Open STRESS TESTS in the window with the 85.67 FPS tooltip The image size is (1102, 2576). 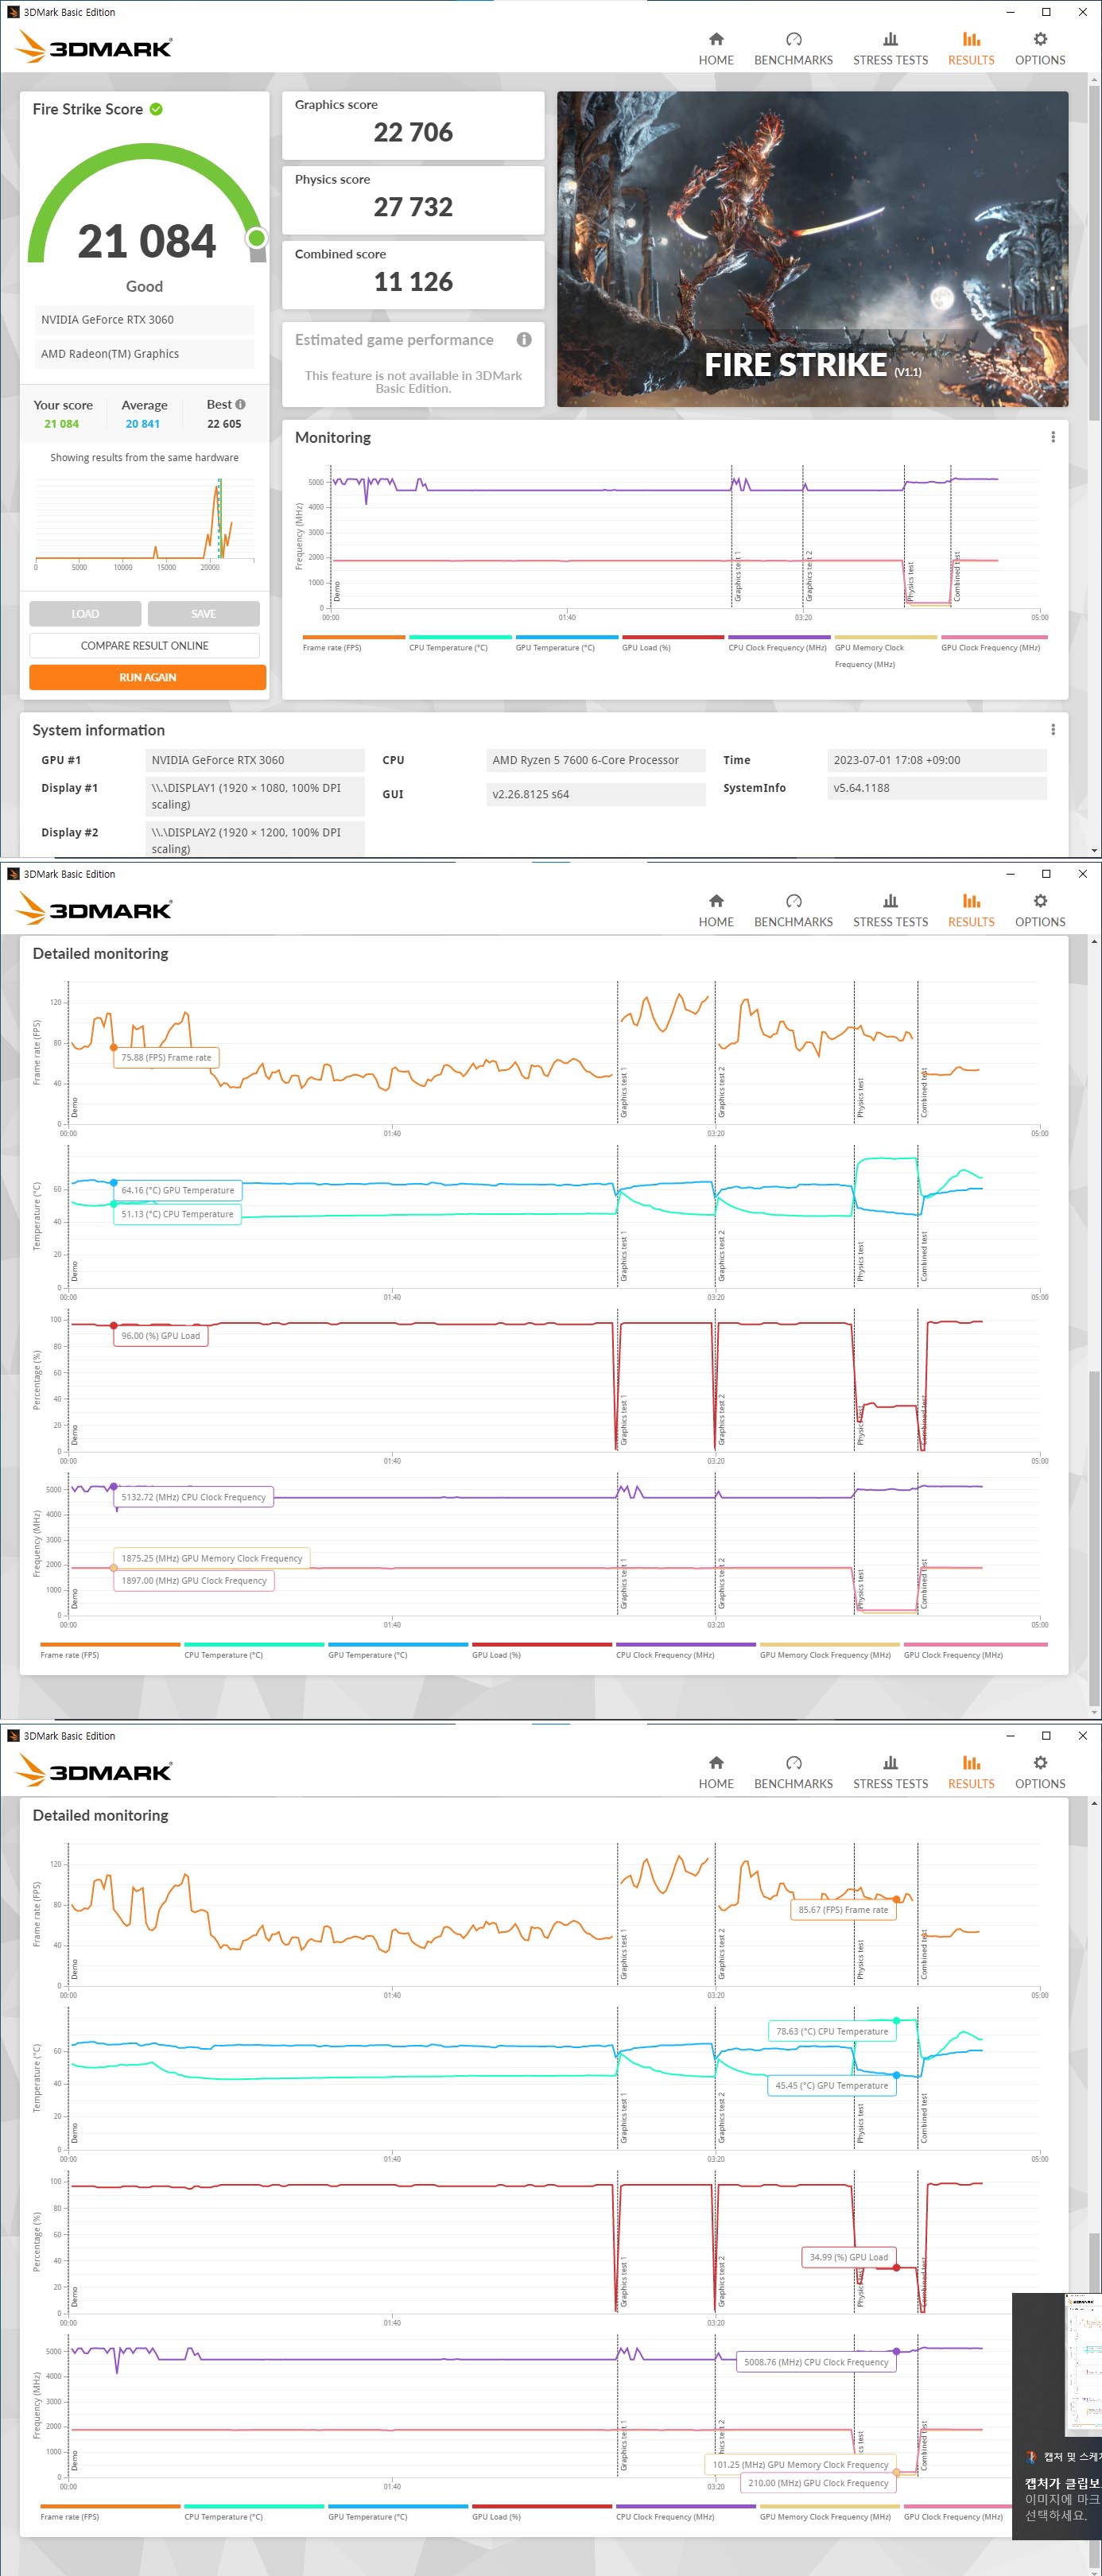890,1772
